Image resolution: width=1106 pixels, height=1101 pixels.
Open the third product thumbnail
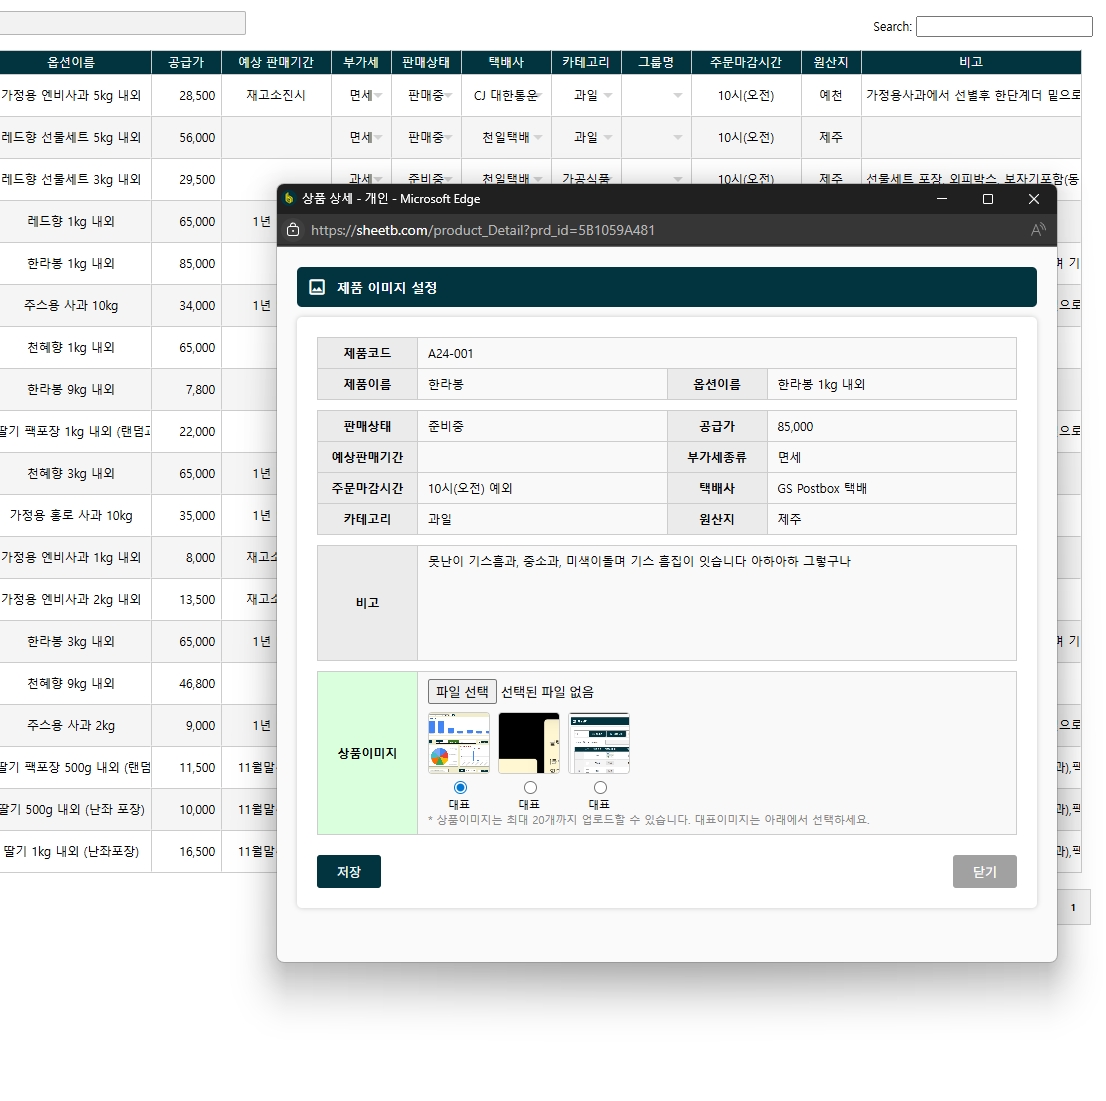click(599, 743)
